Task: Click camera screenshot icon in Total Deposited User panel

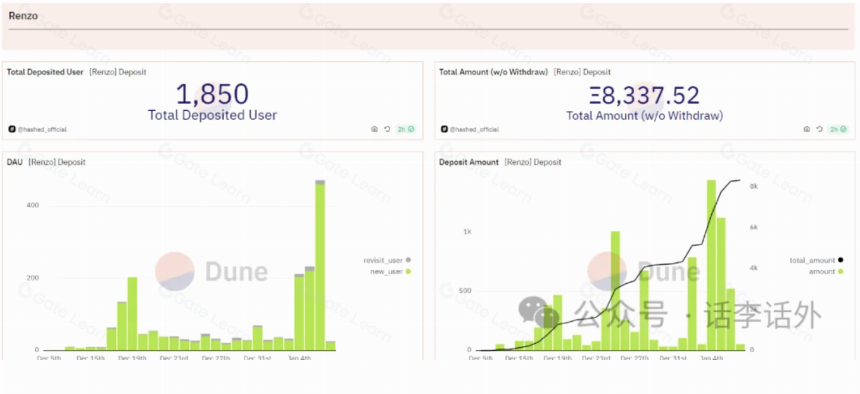Action: coord(375,130)
